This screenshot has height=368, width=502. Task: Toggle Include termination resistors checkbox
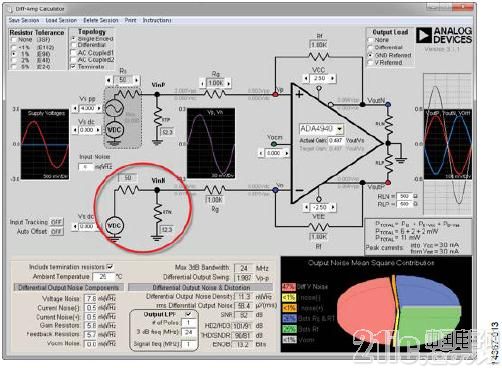pos(110,267)
